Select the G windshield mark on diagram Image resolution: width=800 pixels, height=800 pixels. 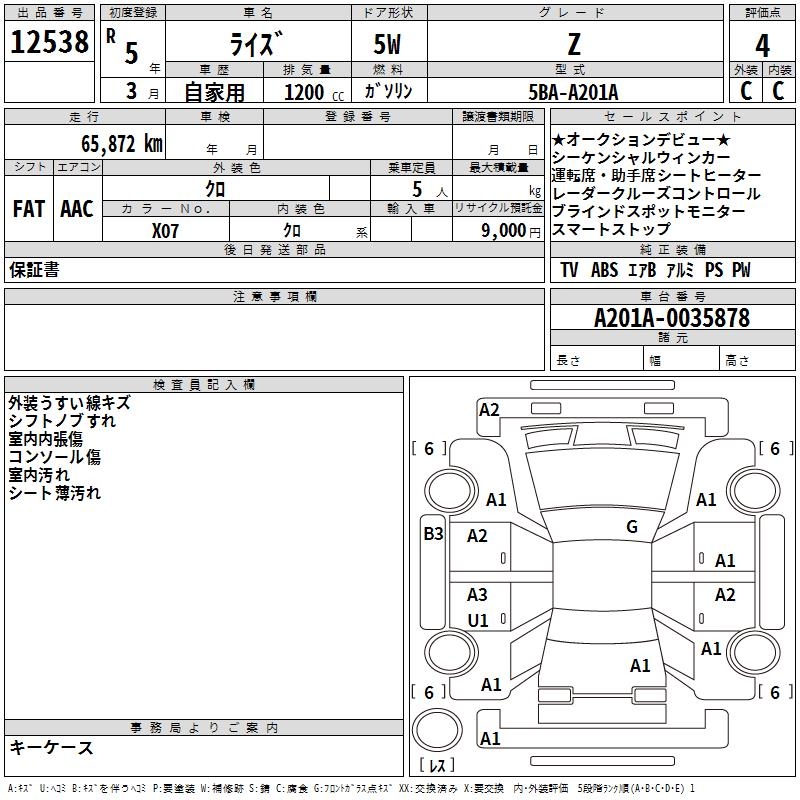(632, 527)
